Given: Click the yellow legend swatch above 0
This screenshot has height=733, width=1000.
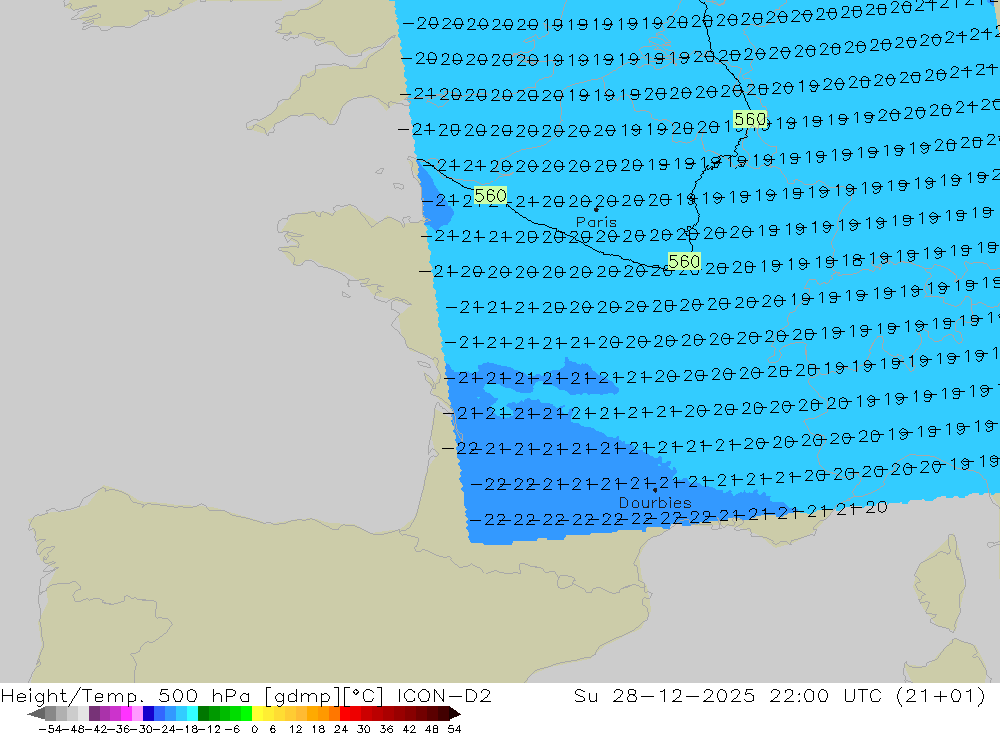Looking at the screenshot, I should (x=258, y=713).
